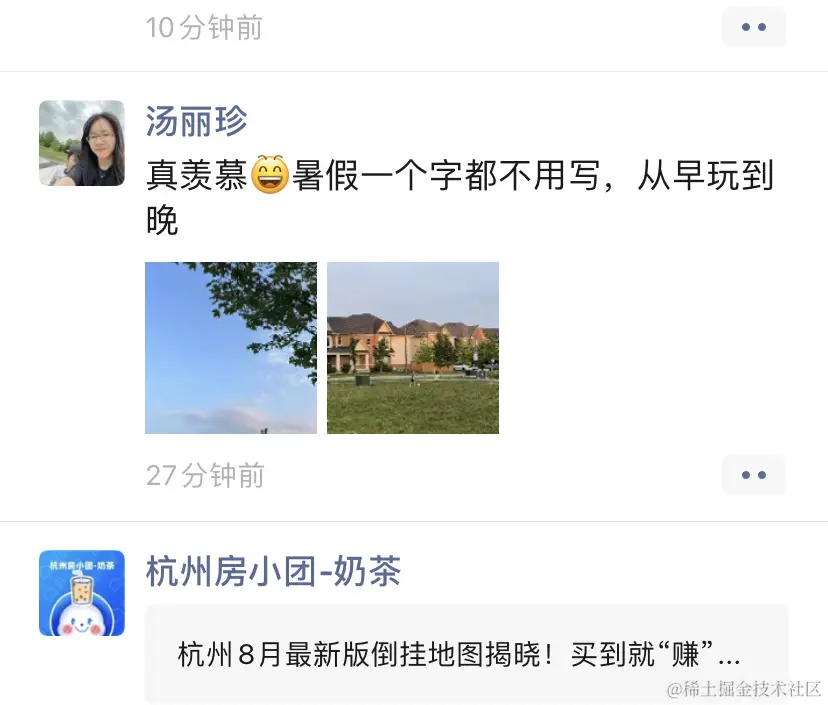Click the 27分钟前 timestamp
Viewport: 828px width, 705px height.
[x=205, y=475]
